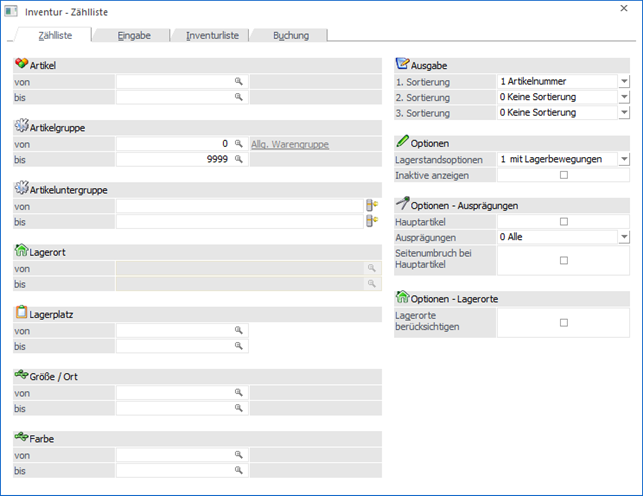This screenshot has width=643, height=496.
Task: Click the Allg. Warengruppe link
Action: tap(289, 145)
